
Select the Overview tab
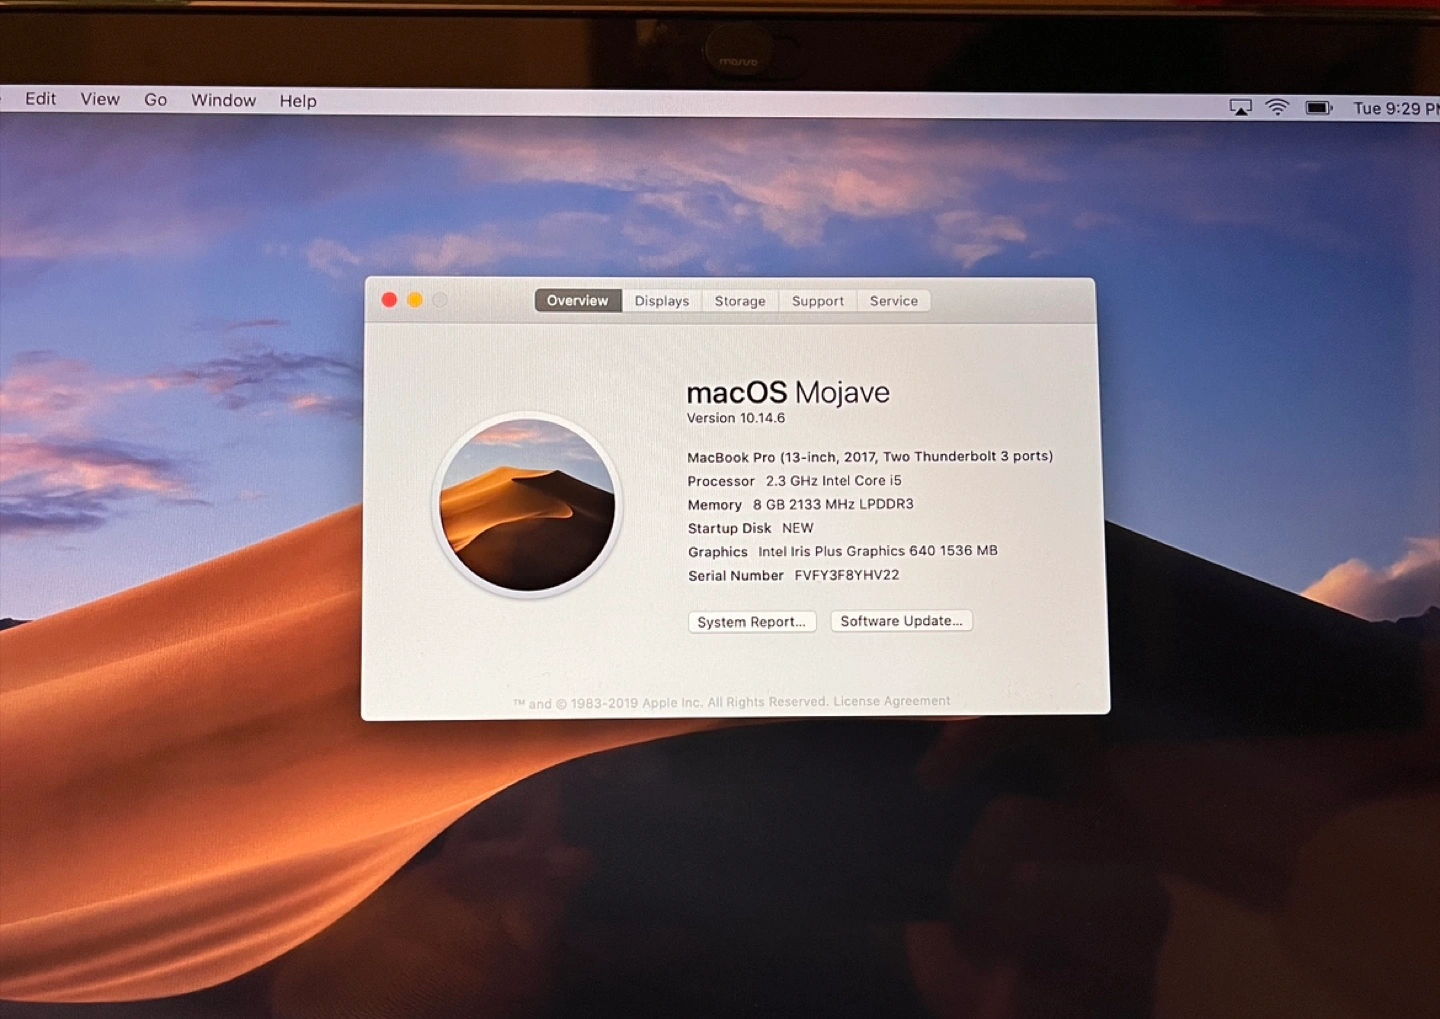coord(578,300)
